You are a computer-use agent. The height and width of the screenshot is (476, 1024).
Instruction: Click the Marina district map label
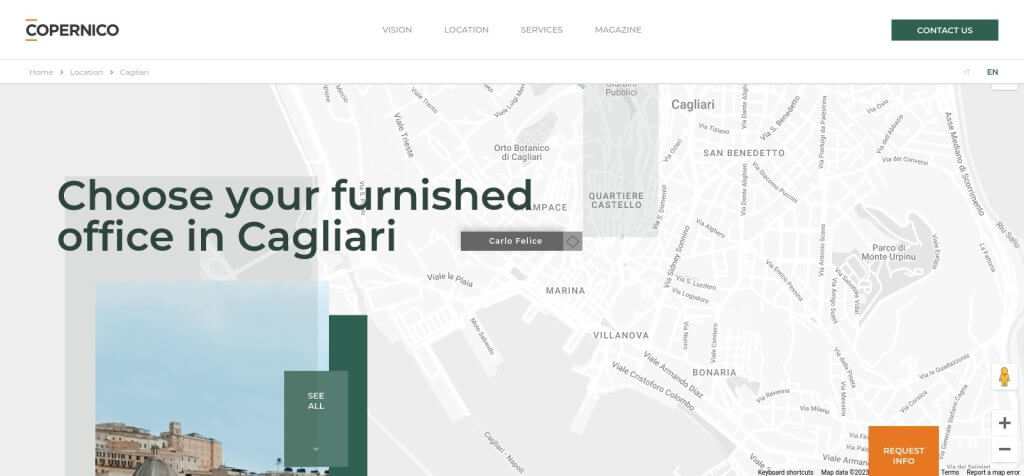click(x=566, y=291)
